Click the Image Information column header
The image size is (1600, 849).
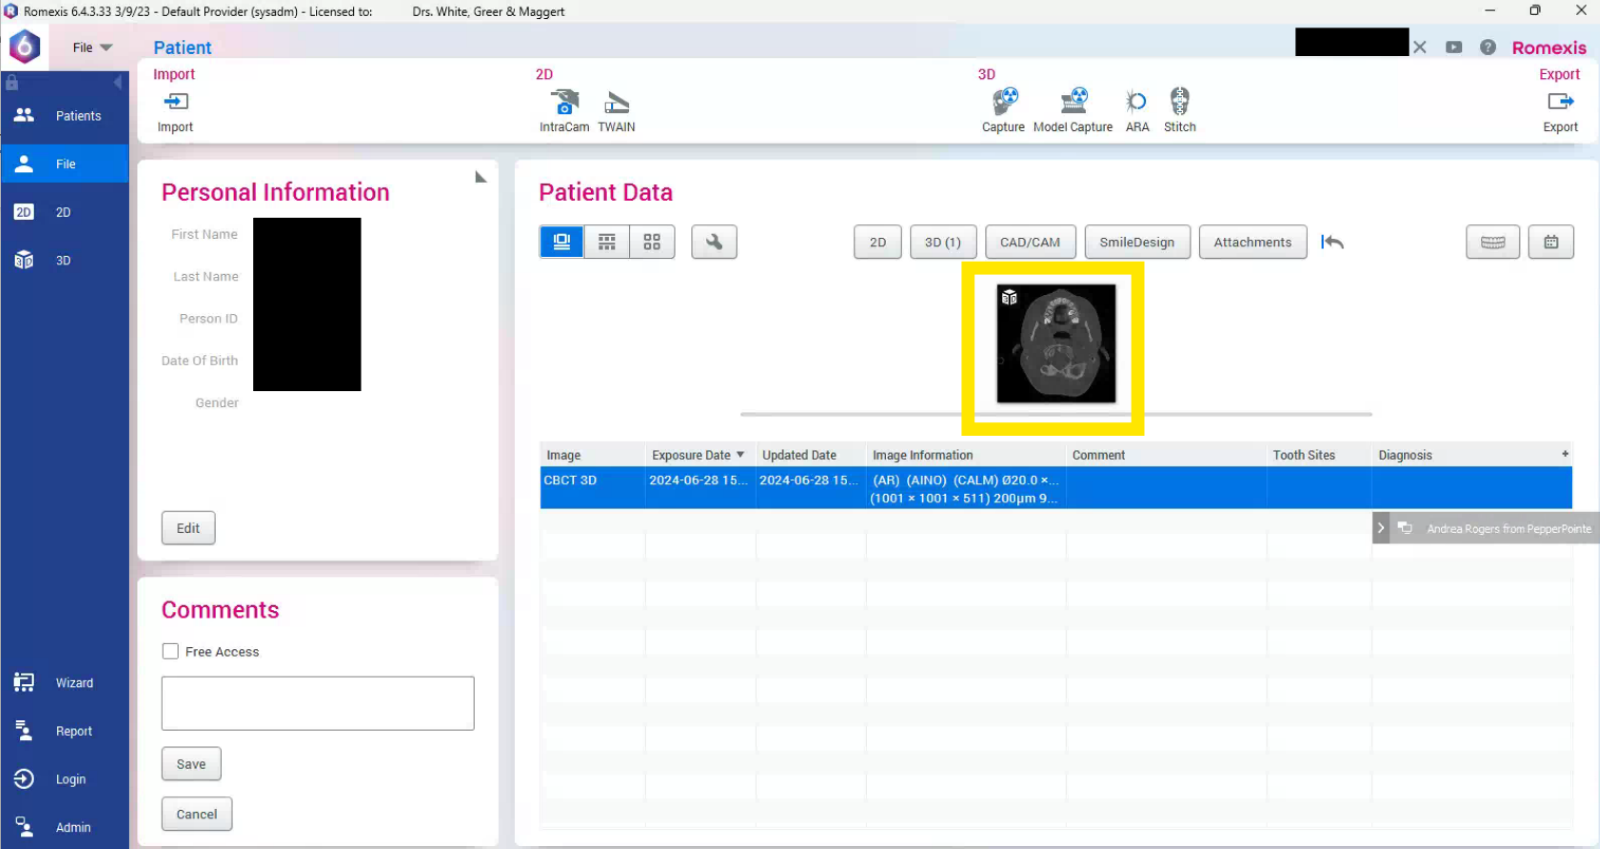(x=966, y=455)
